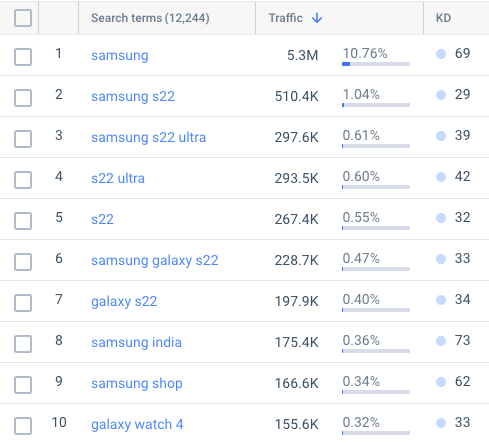
Task: Tick the checkbox for 'samsung shop'
Action: point(23,385)
